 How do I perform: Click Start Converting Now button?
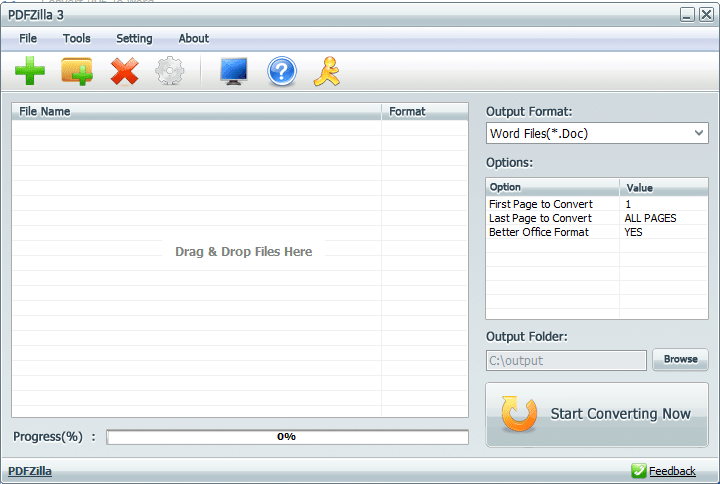(597, 415)
